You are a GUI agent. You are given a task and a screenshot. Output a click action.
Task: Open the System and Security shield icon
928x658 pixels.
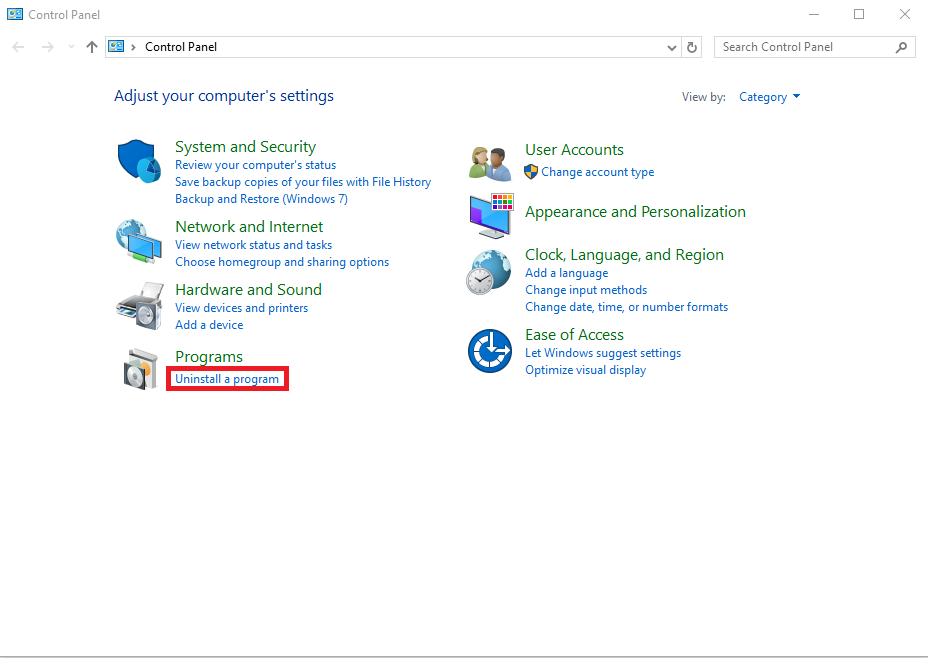tap(139, 161)
